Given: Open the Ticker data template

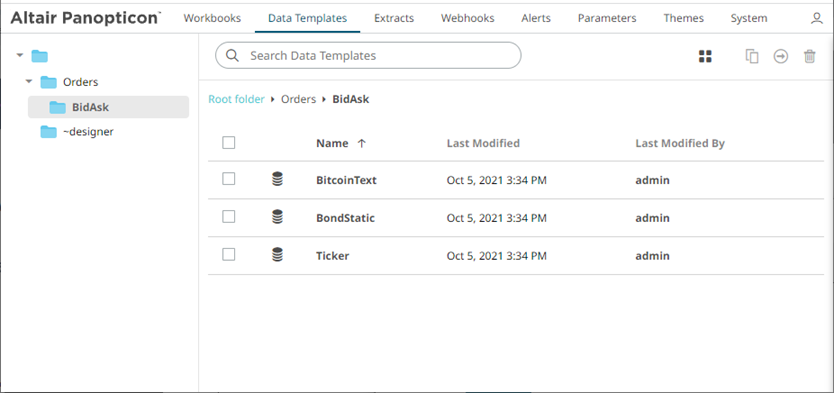Looking at the screenshot, I should 332,256.
